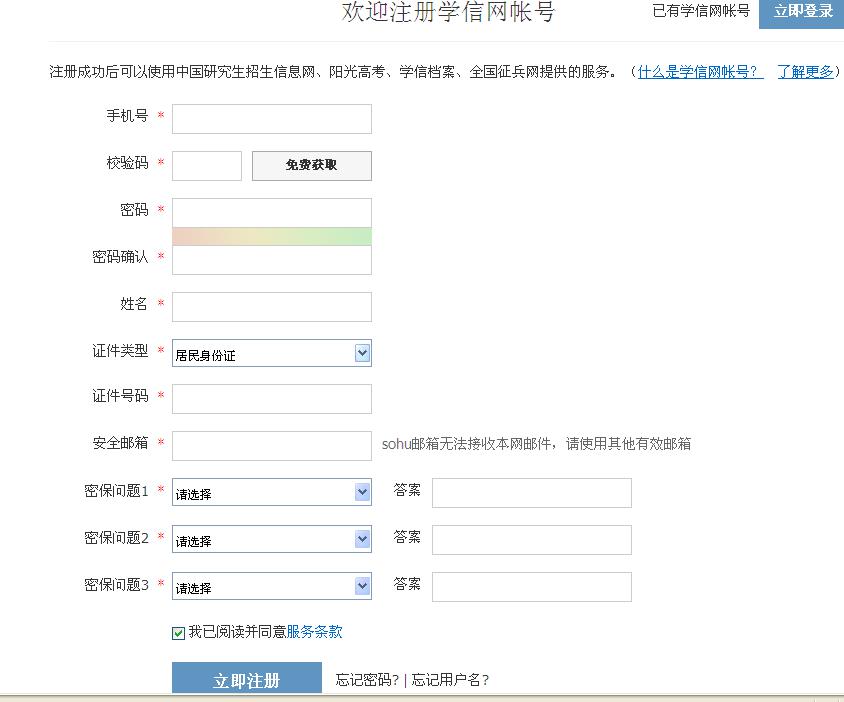Click the answer field for 密保问题3
Viewport: 844px width, 702px height.
pos(532,587)
